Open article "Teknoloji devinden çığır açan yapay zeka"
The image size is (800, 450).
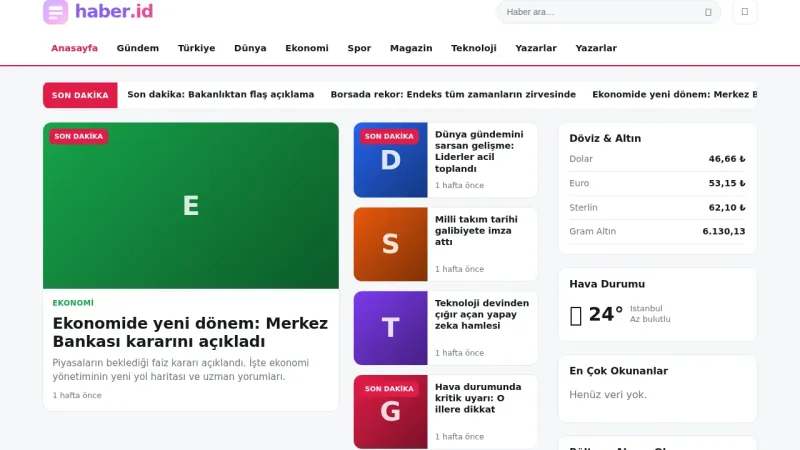(482, 314)
